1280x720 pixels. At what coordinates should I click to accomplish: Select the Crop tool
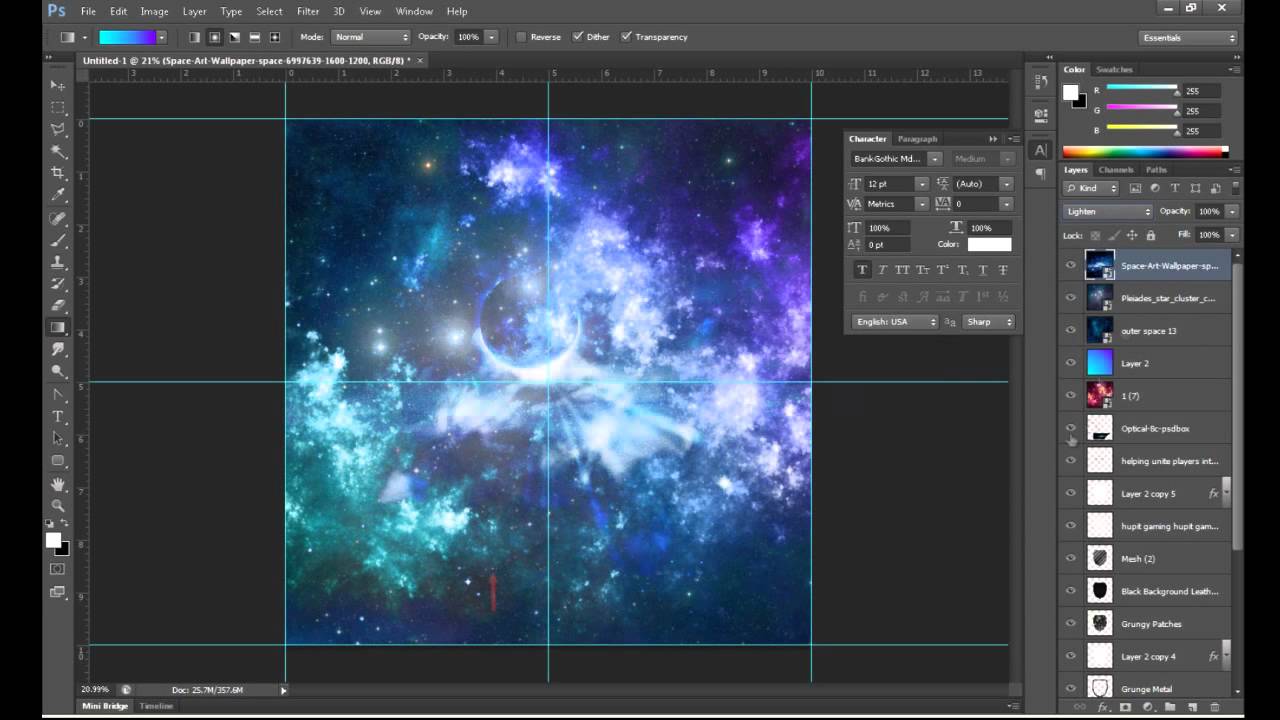[58, 174]
